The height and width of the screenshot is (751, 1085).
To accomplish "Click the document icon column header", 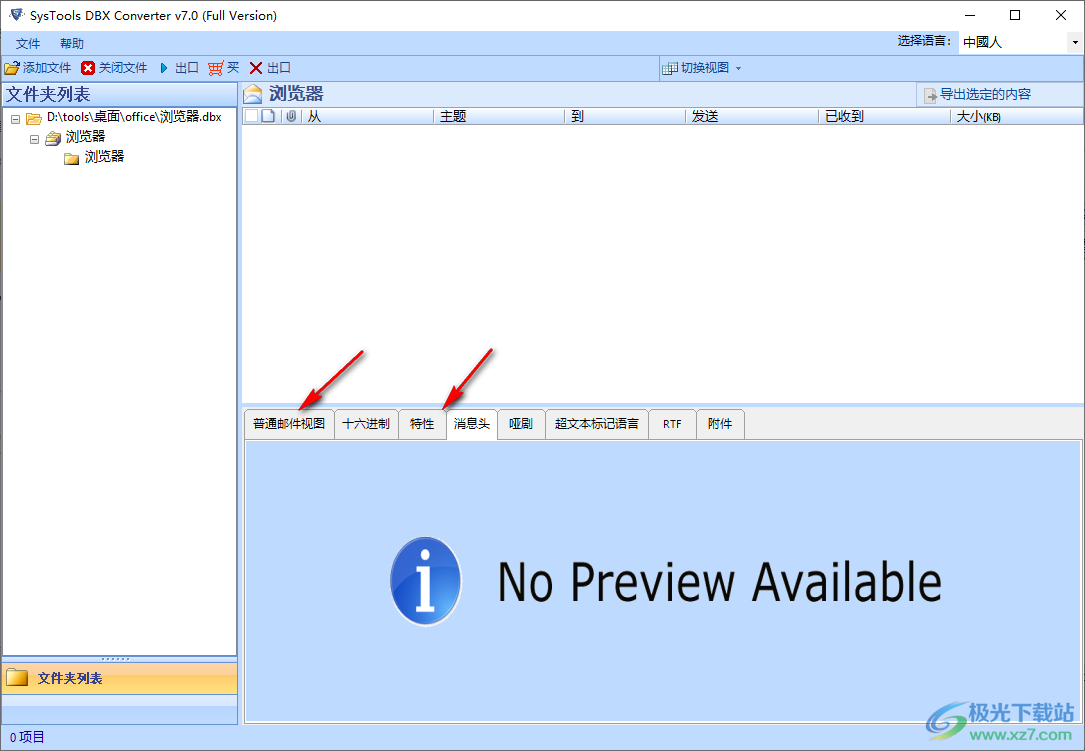I will coord(270,115).
